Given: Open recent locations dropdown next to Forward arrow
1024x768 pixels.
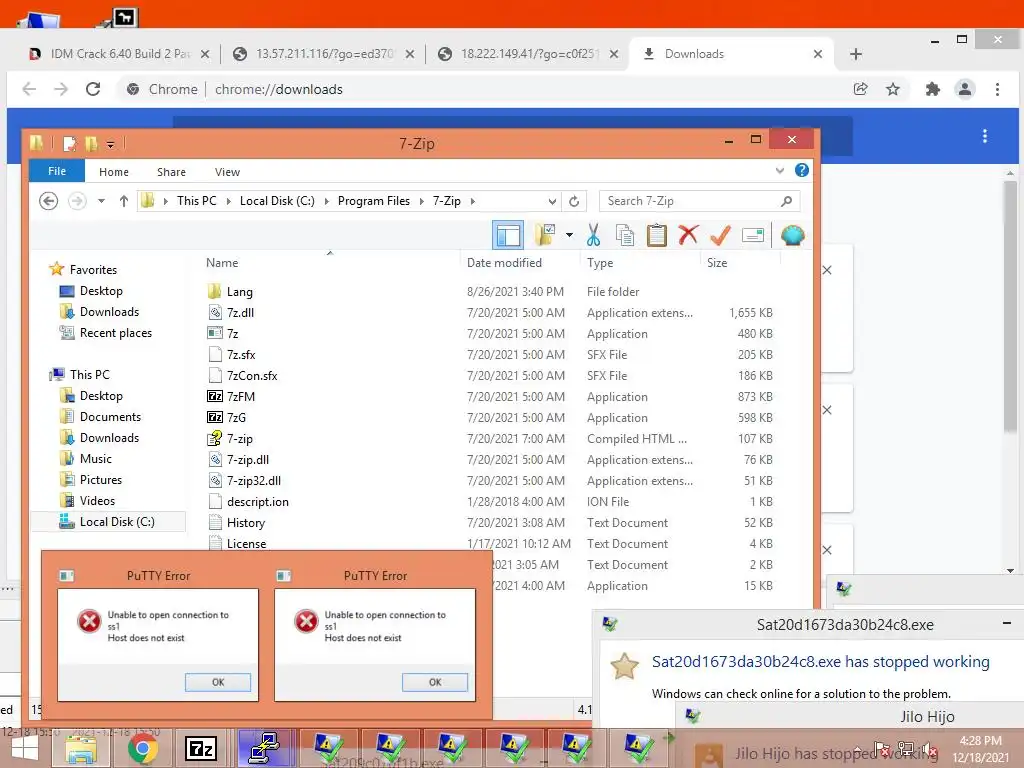Looking at the screenshot, I should click(101, 201).
